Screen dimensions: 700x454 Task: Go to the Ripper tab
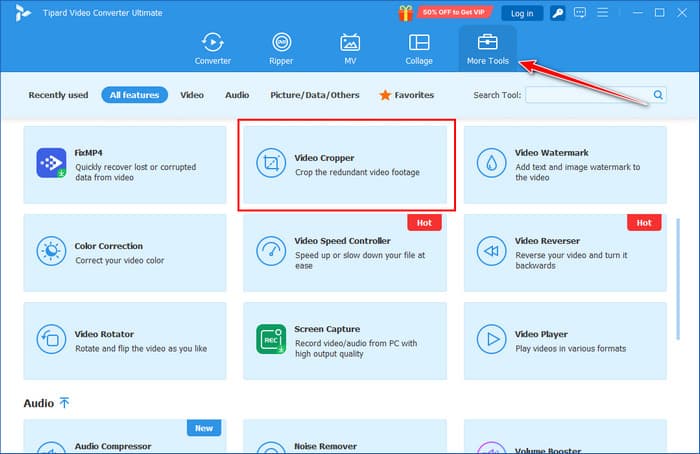click(x=282, y=48)
